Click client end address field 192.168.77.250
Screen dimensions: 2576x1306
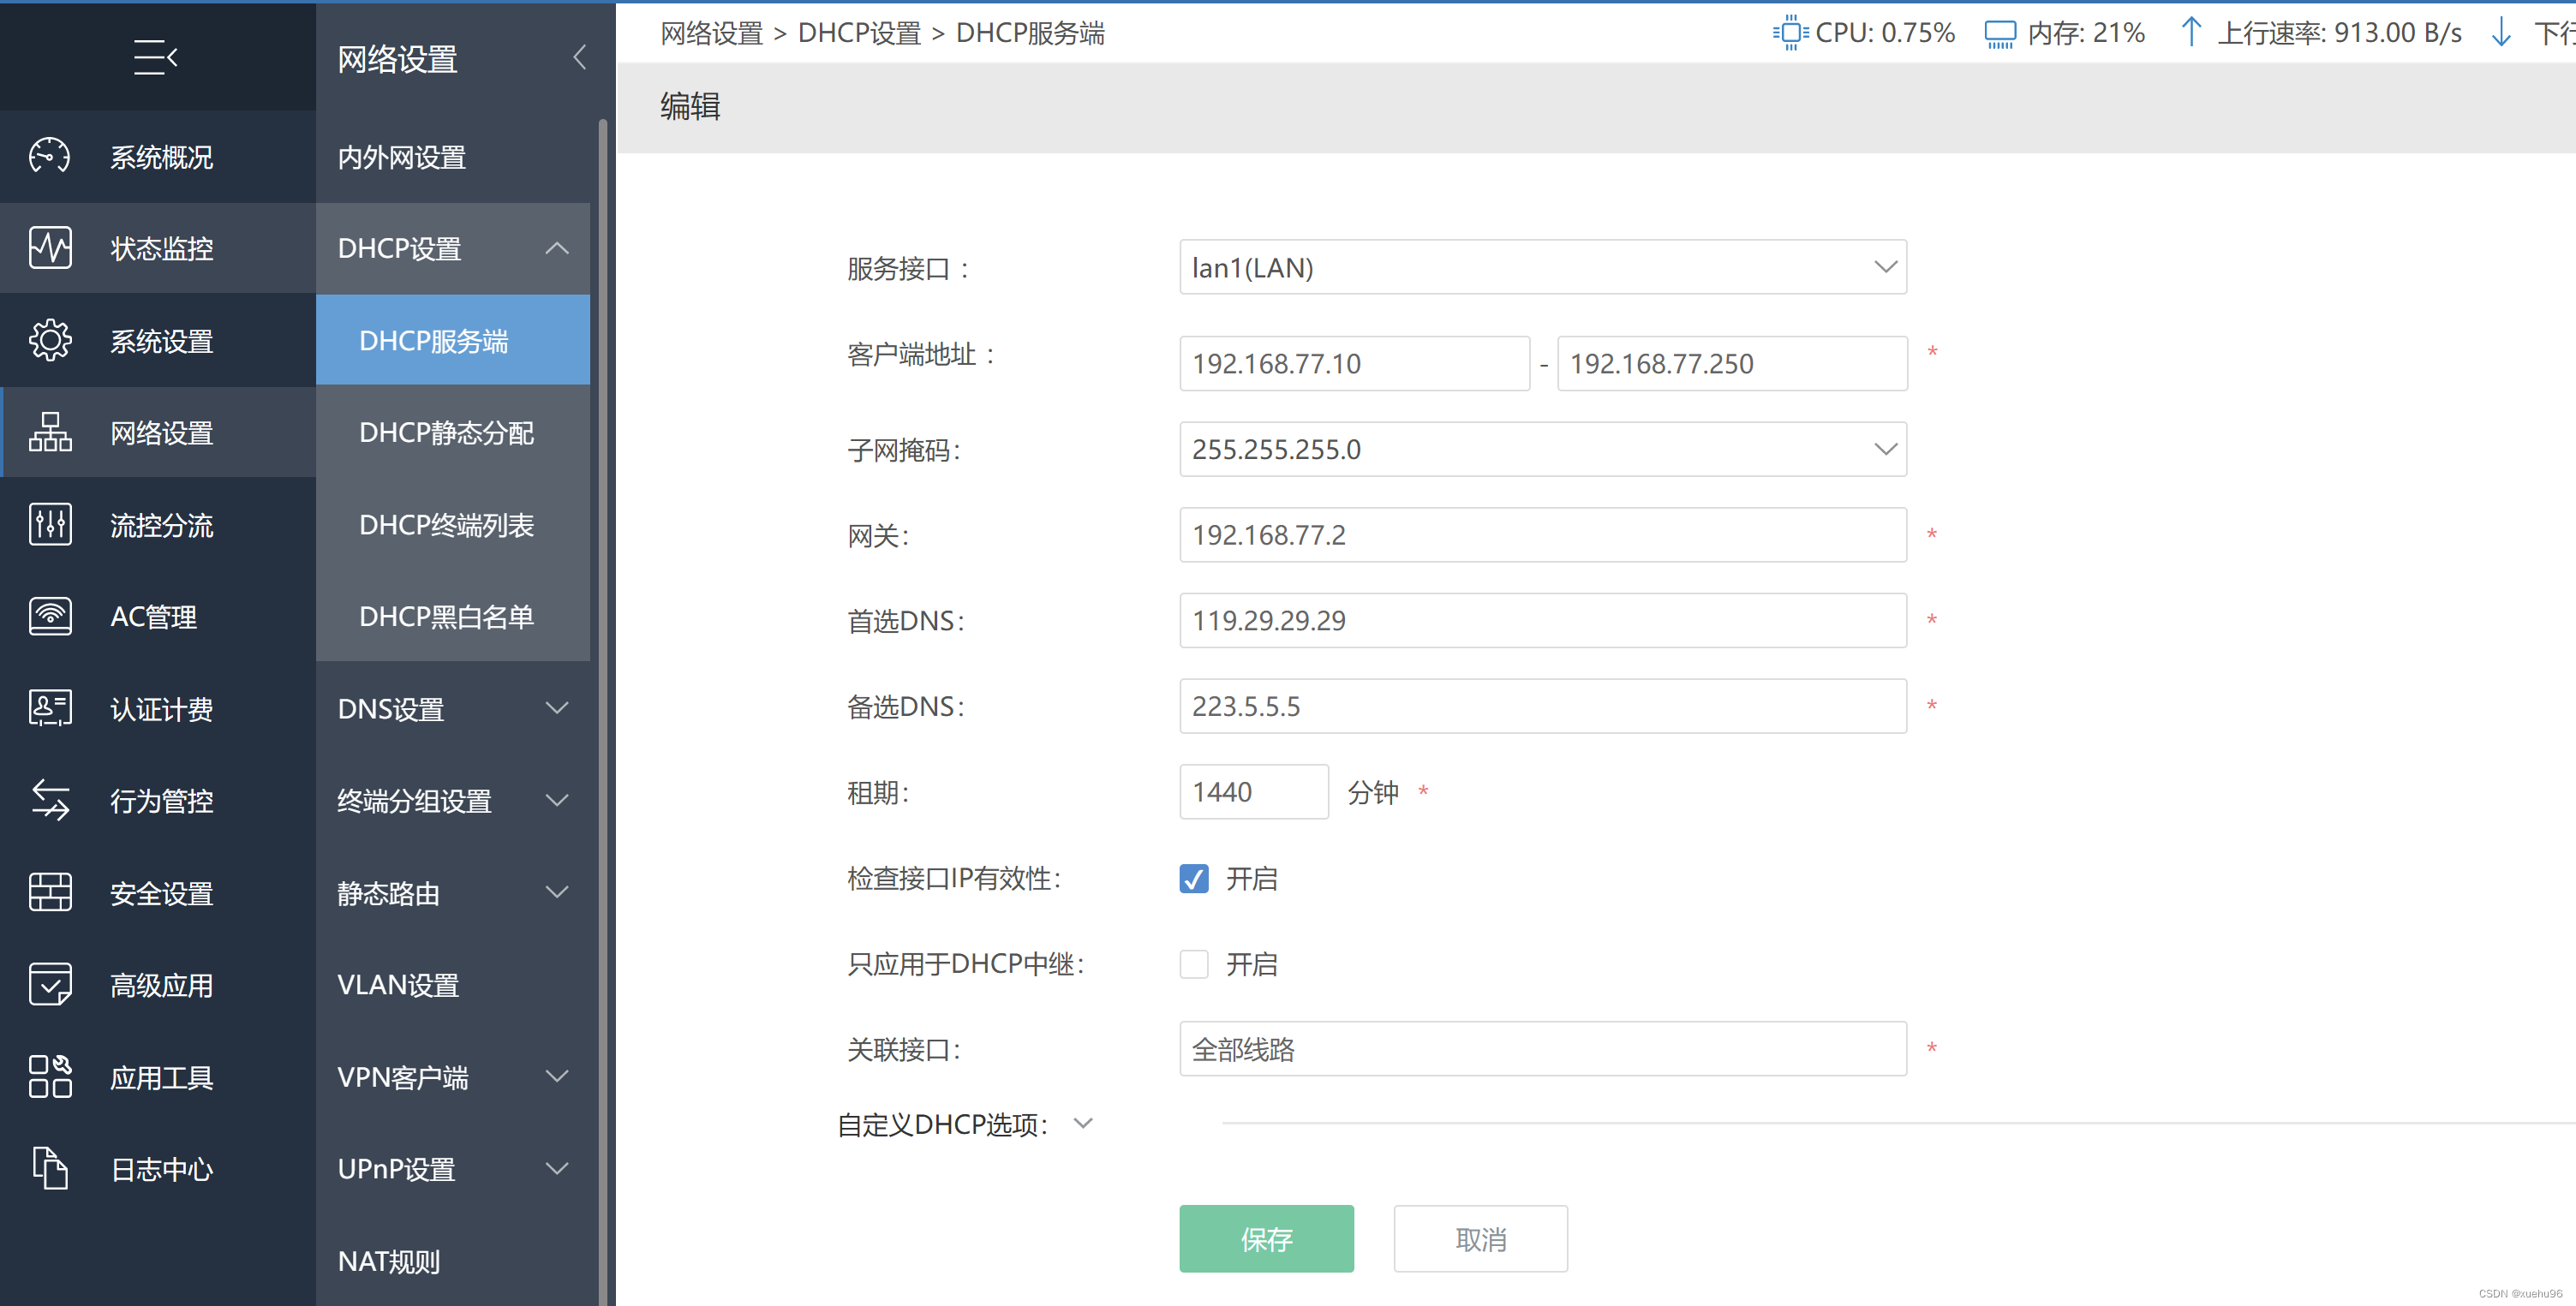[x=1731, y=363]
